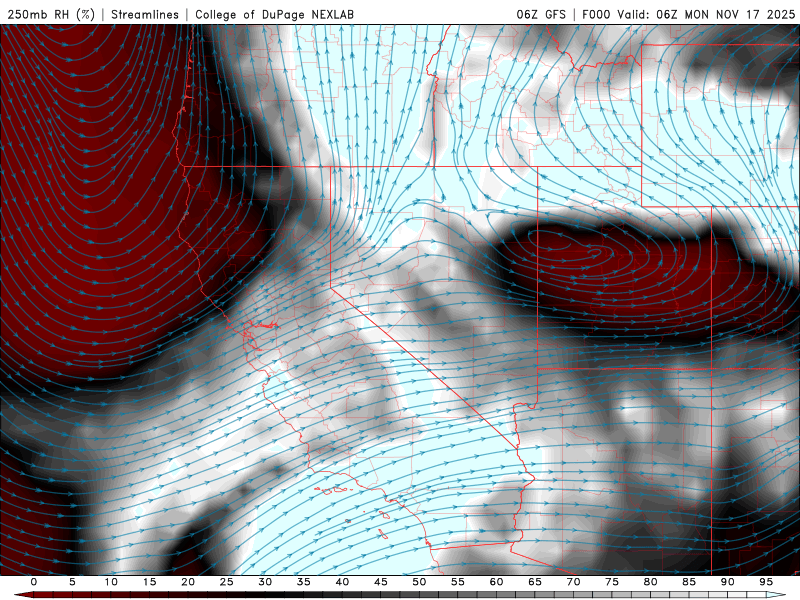Click the colorbar label '45'

click(381, 582)
